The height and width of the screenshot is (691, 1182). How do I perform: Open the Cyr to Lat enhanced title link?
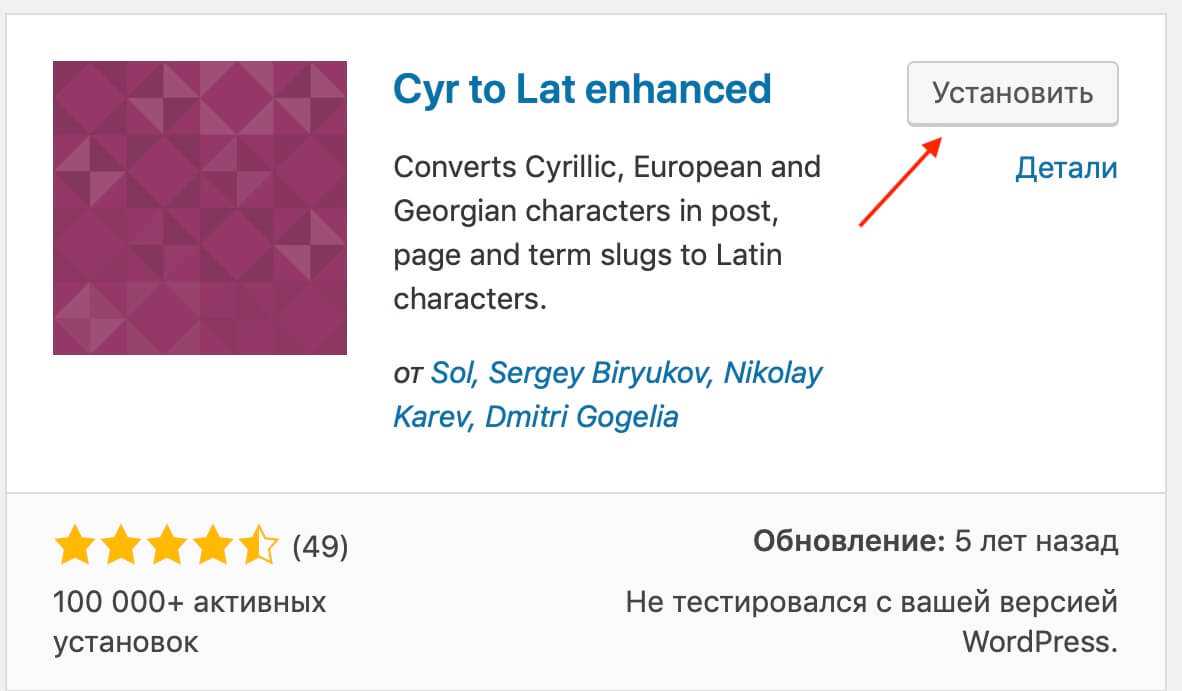pyautogui.click(x=582, y=89)
